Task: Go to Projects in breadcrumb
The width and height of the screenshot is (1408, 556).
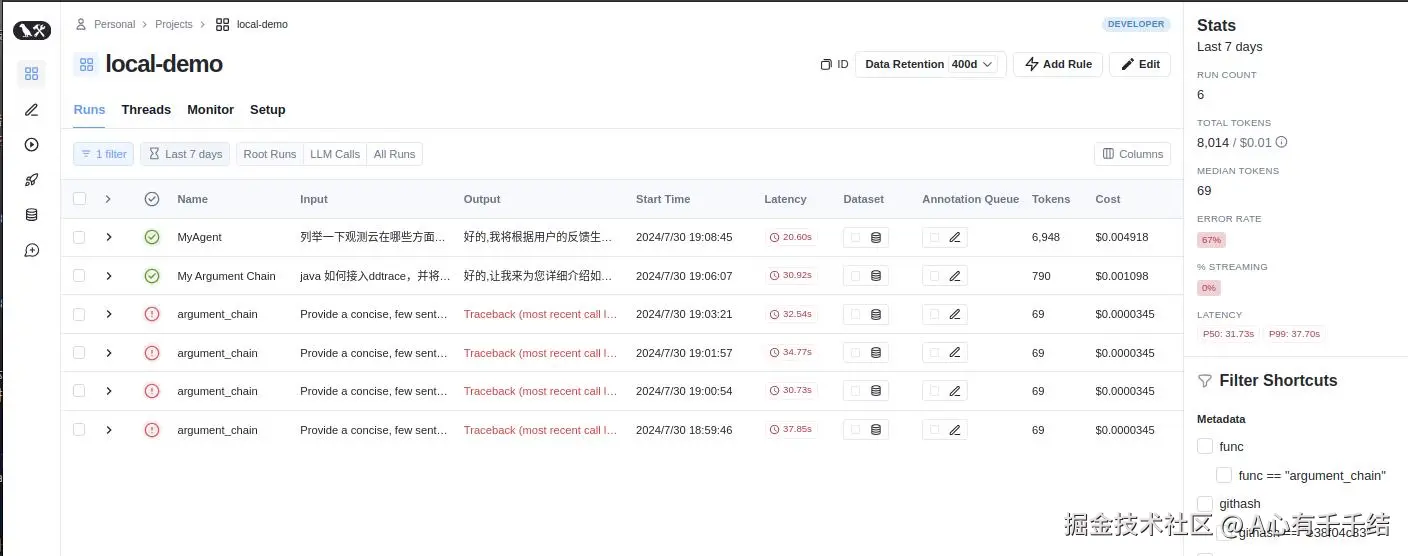Action: click(173, 24)
